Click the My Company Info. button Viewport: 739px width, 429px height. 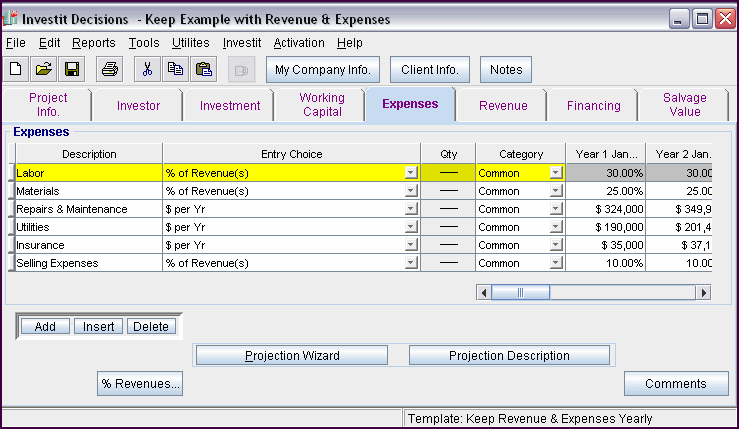[x=323, y=70]
